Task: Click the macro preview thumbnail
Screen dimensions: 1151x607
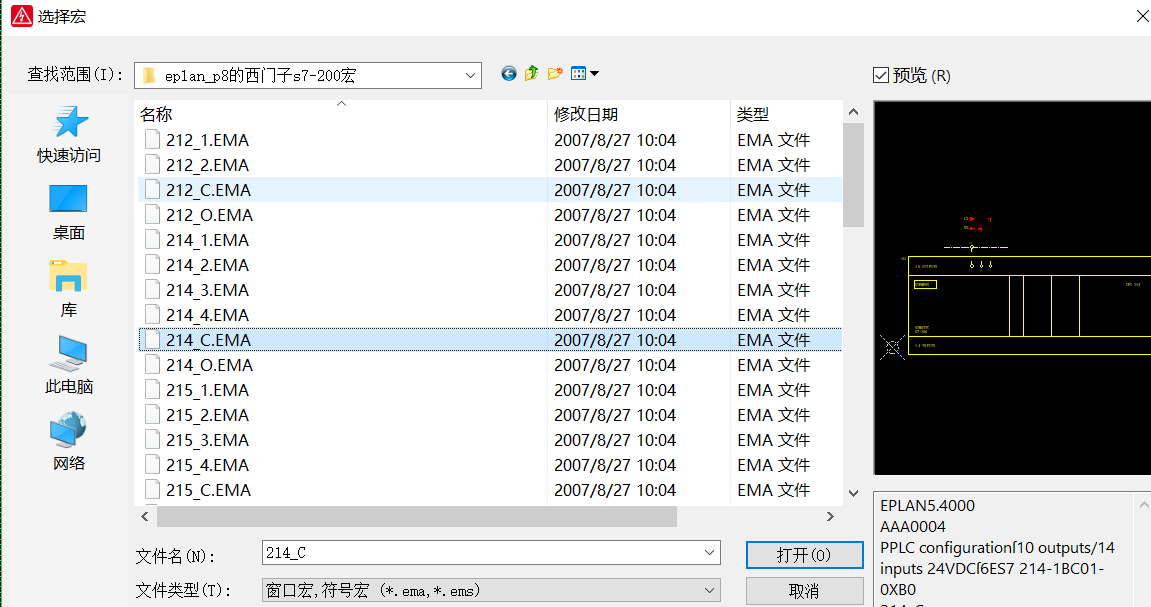Action: 1012,288
